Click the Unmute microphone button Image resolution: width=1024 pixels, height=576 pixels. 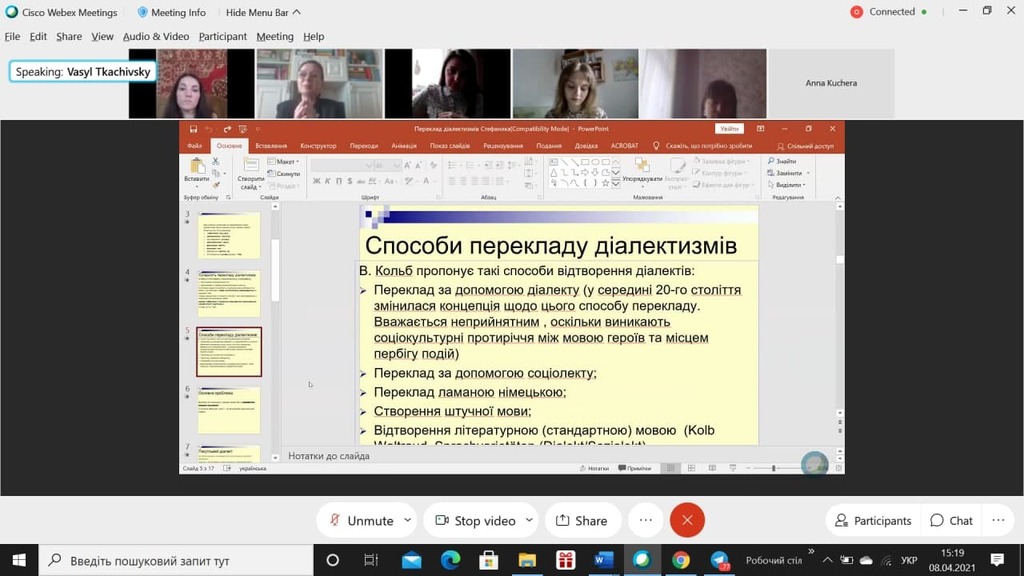pos(360,520)
